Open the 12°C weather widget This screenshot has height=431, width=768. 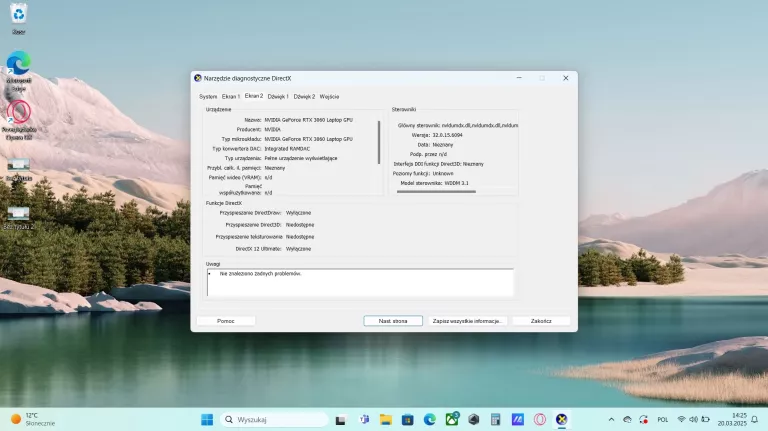point(33,420)
